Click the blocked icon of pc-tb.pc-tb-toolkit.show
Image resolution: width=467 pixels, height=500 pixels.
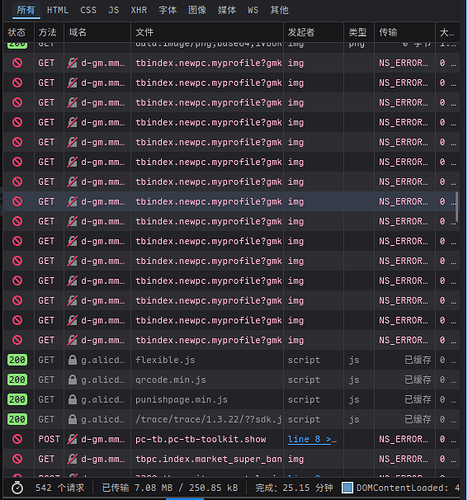click(17, 439)
